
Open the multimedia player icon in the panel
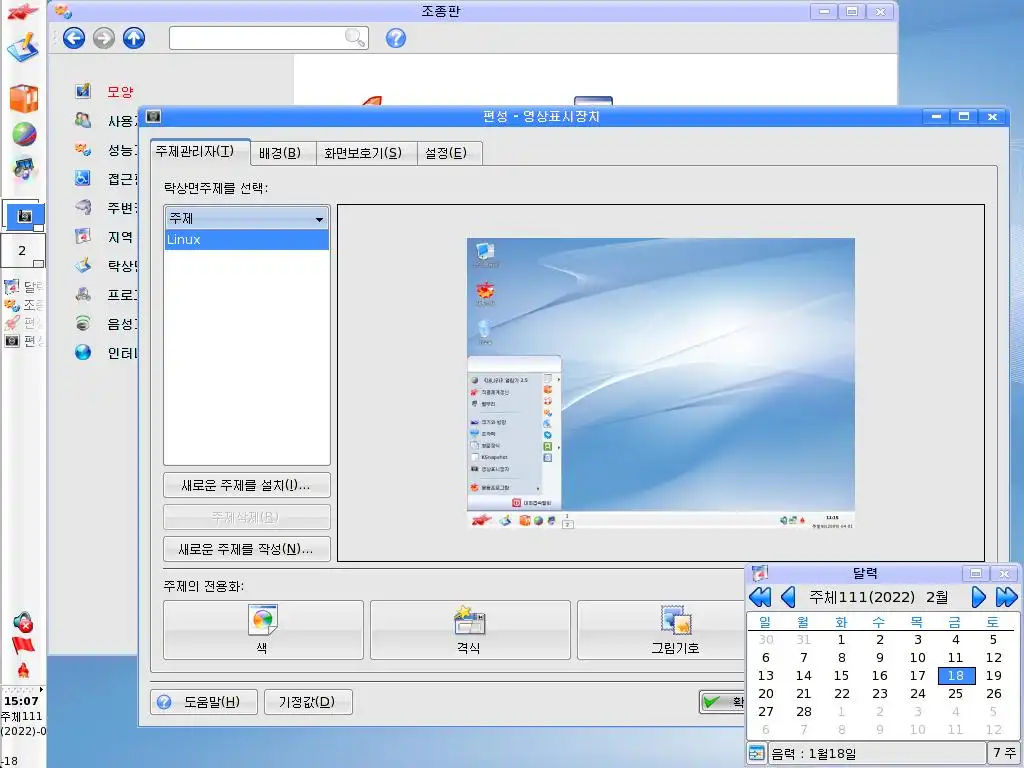(24, 169)
